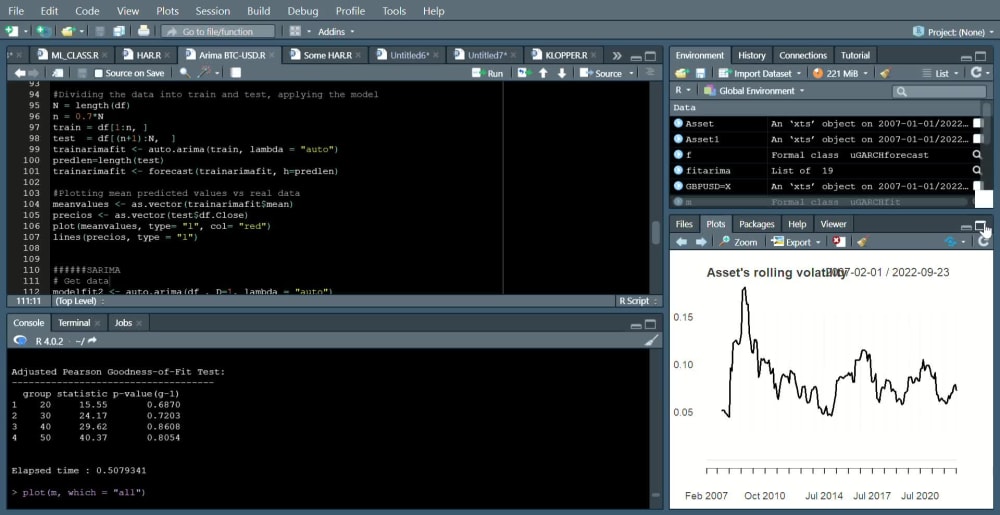The image size is (1000, 515).
Task: Switch to the Files tab
Action: (x=684, y=224)
